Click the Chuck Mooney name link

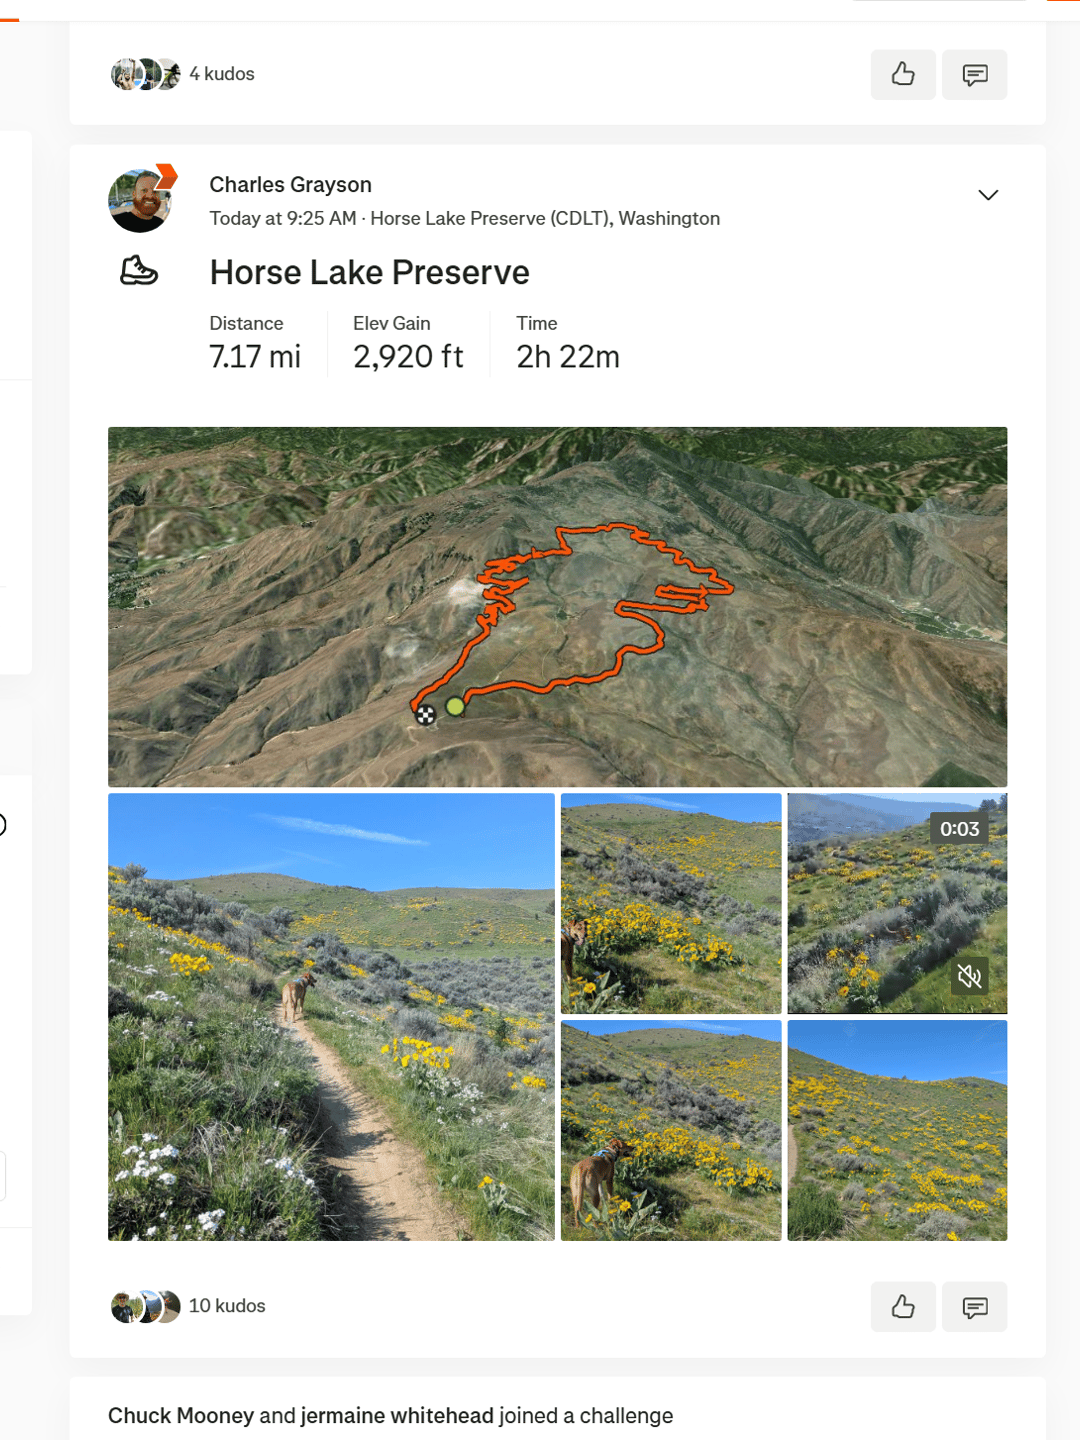181,1416
